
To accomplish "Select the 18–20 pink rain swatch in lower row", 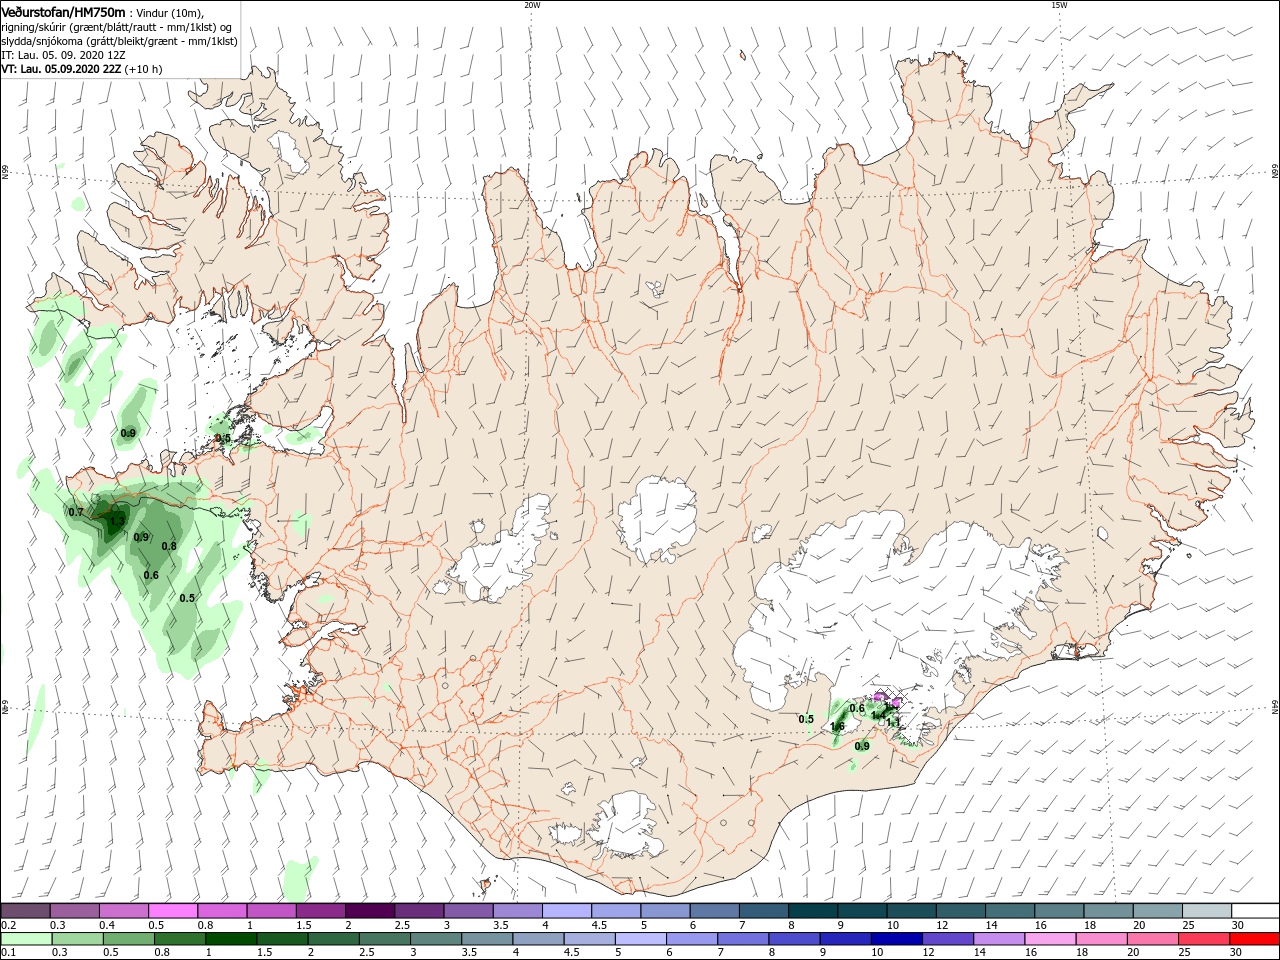I will (x=1100, y=939).
